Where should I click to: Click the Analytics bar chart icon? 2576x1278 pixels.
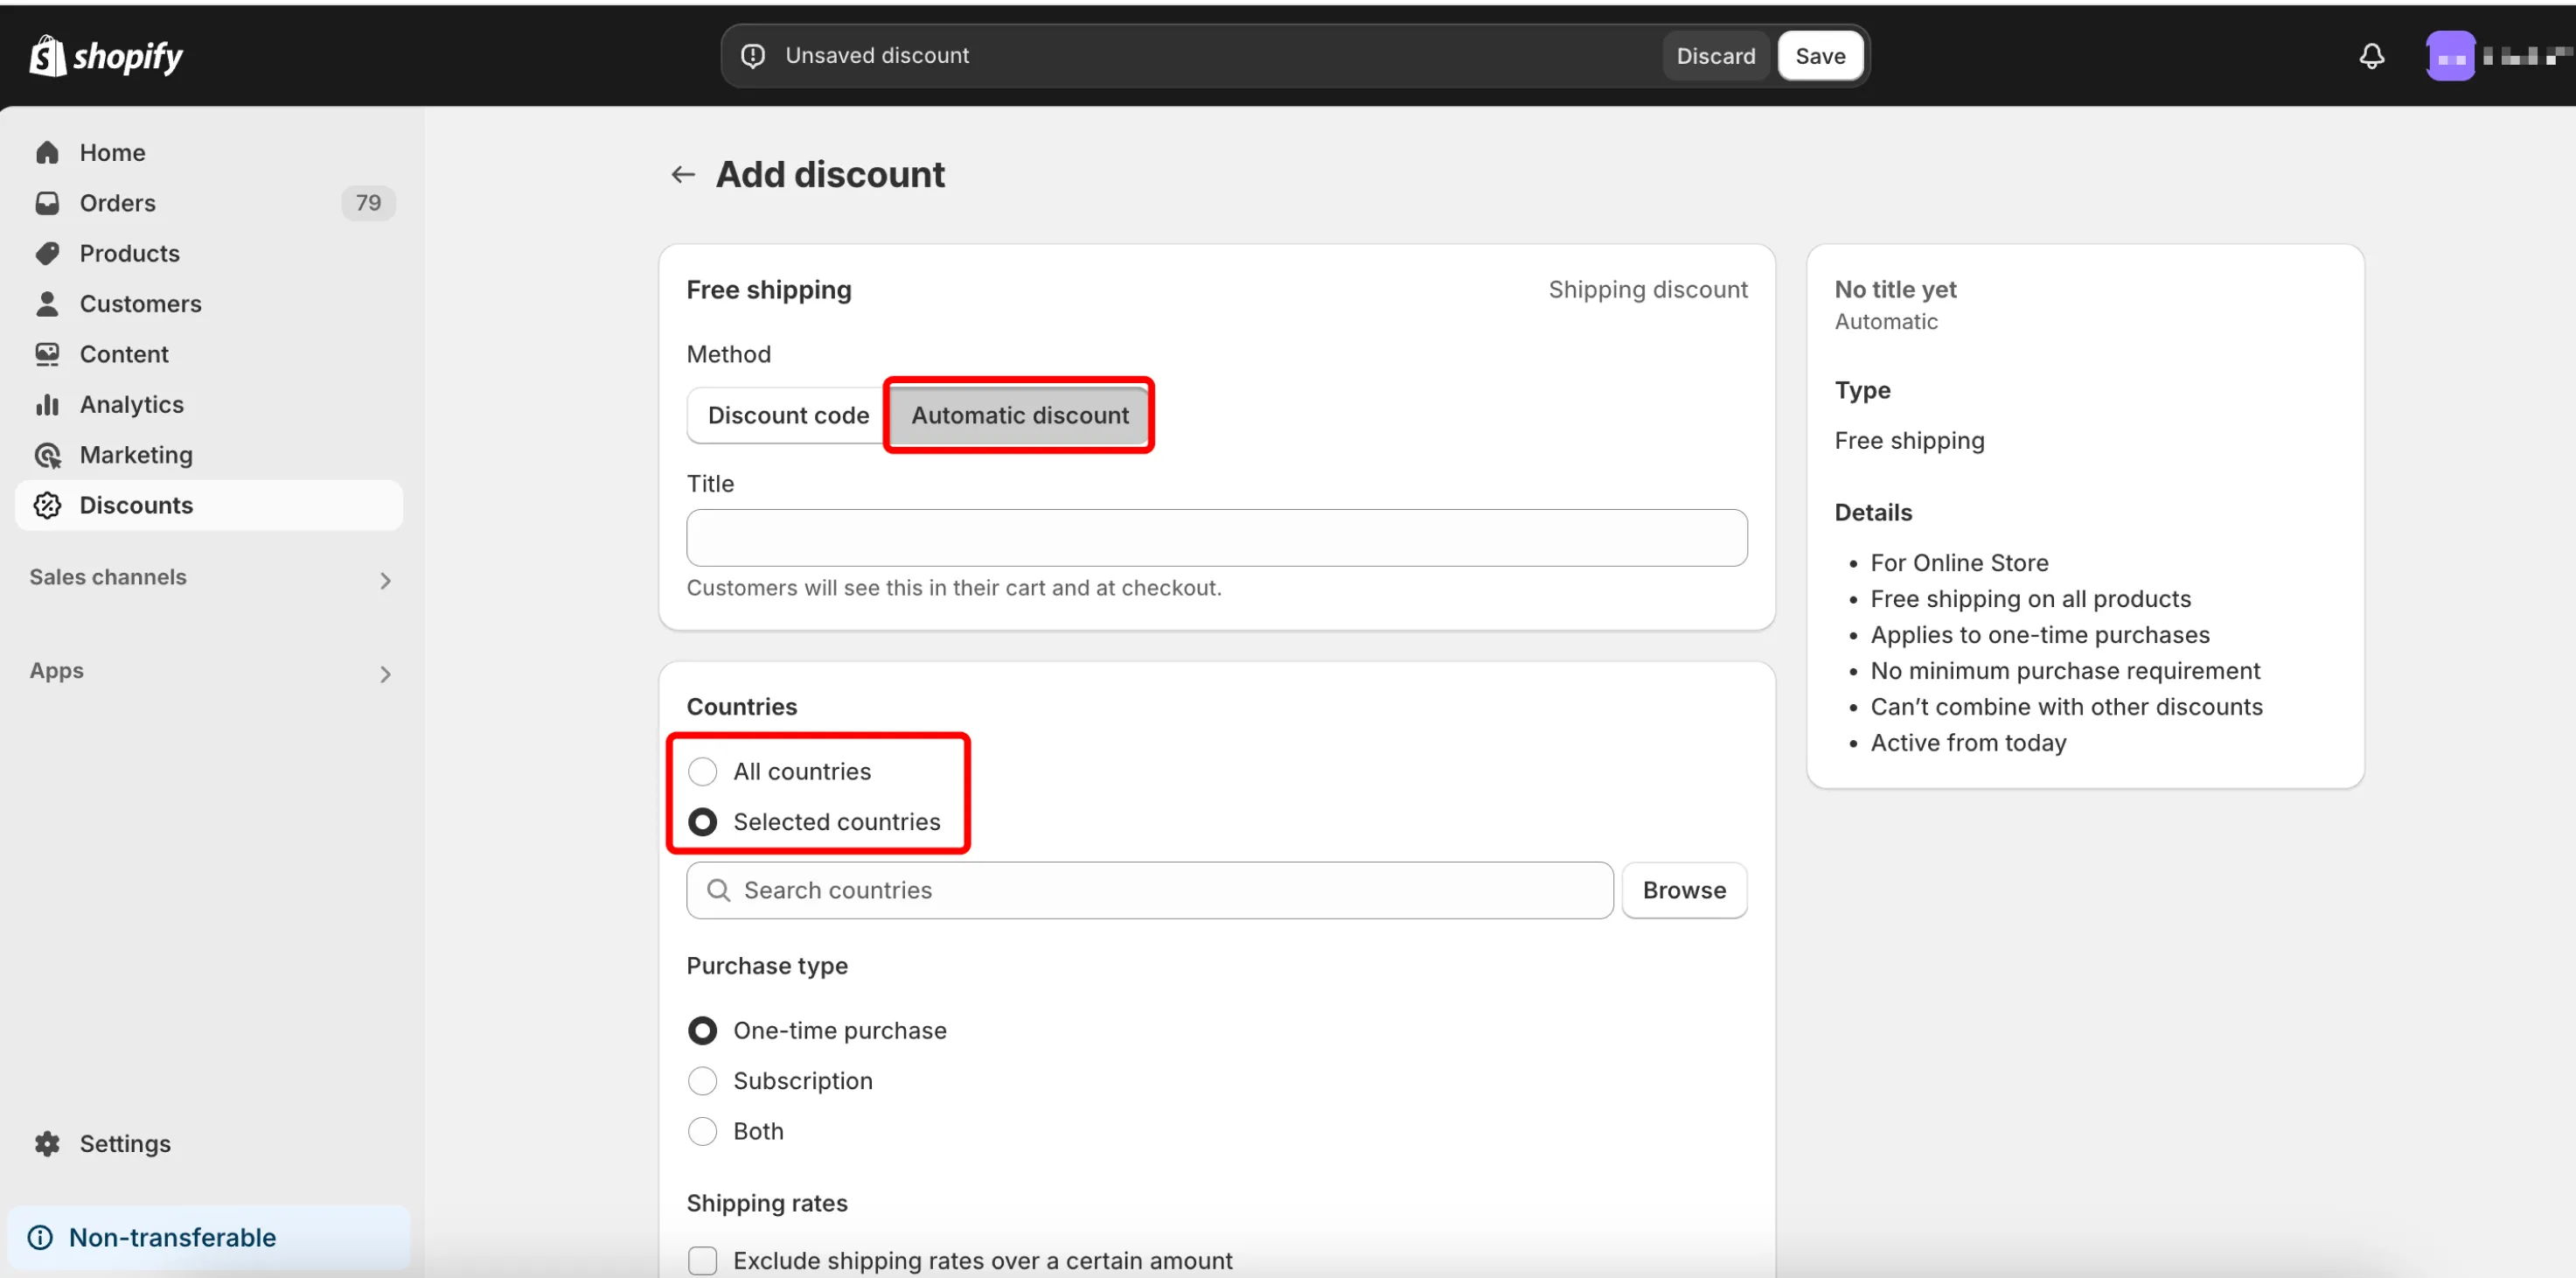(47, 404)
